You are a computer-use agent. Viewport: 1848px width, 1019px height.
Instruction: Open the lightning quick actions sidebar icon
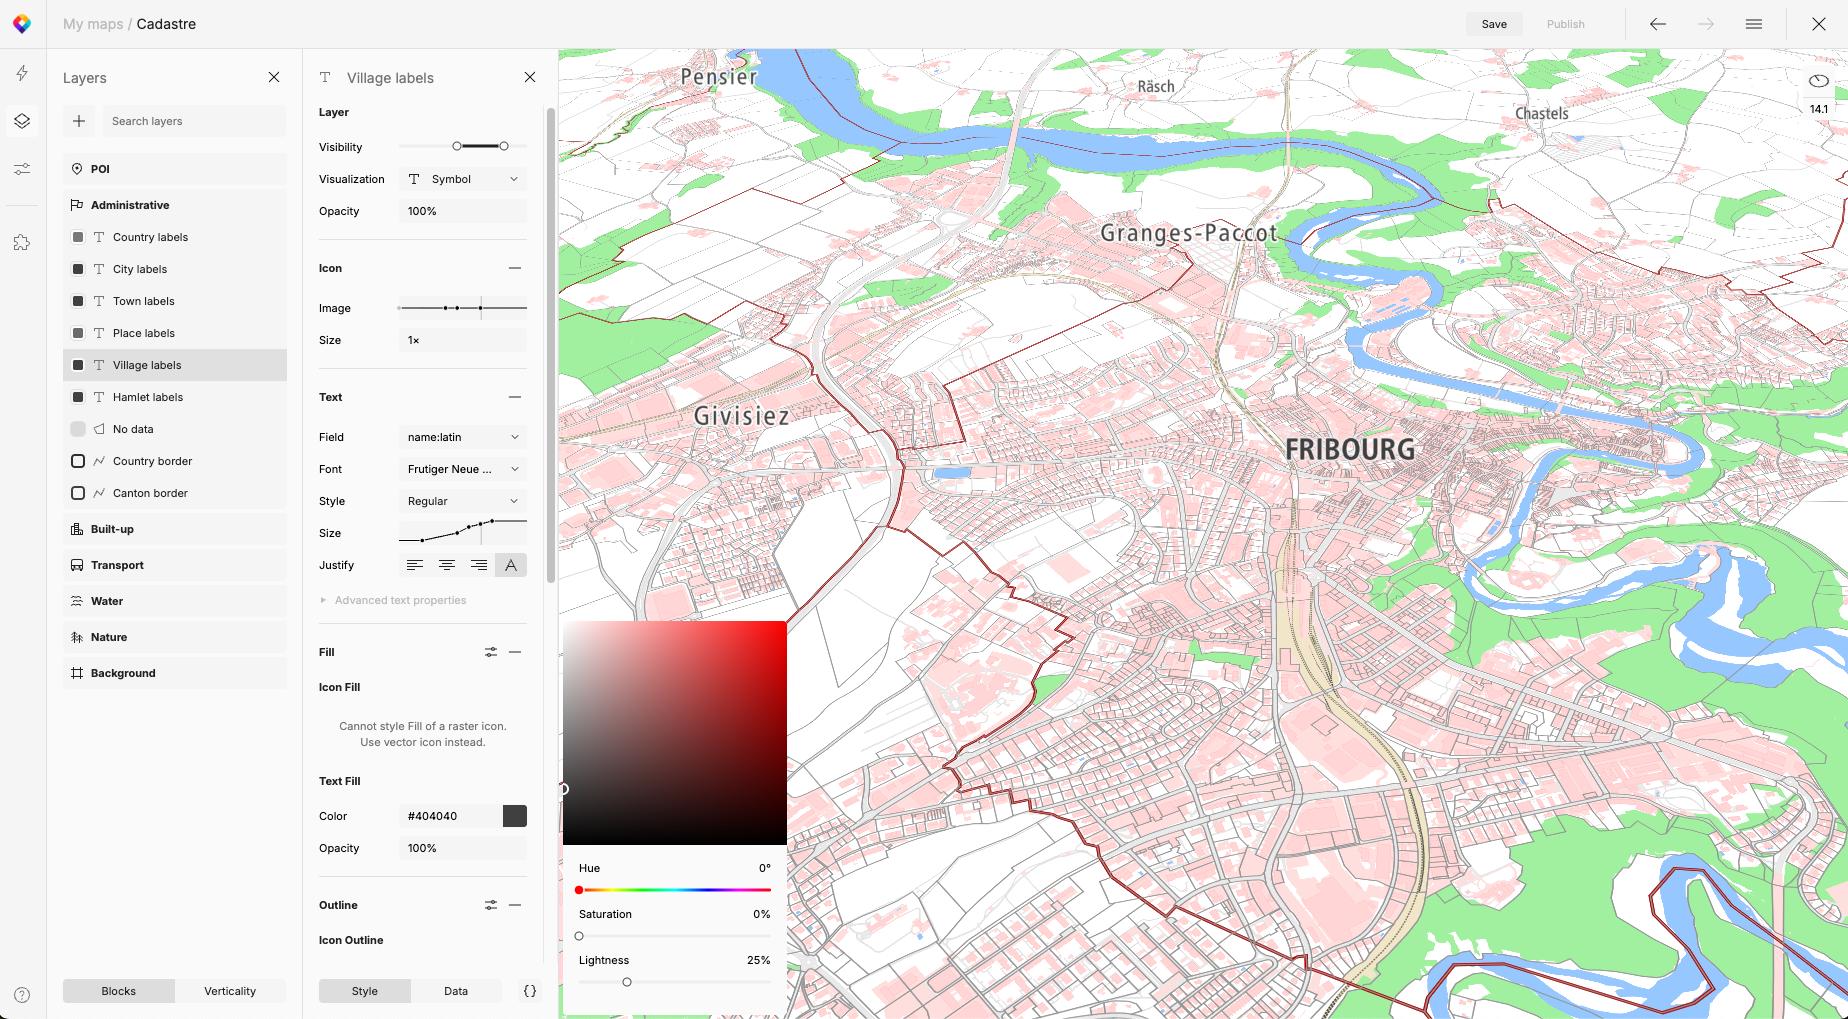coord(22,73)
